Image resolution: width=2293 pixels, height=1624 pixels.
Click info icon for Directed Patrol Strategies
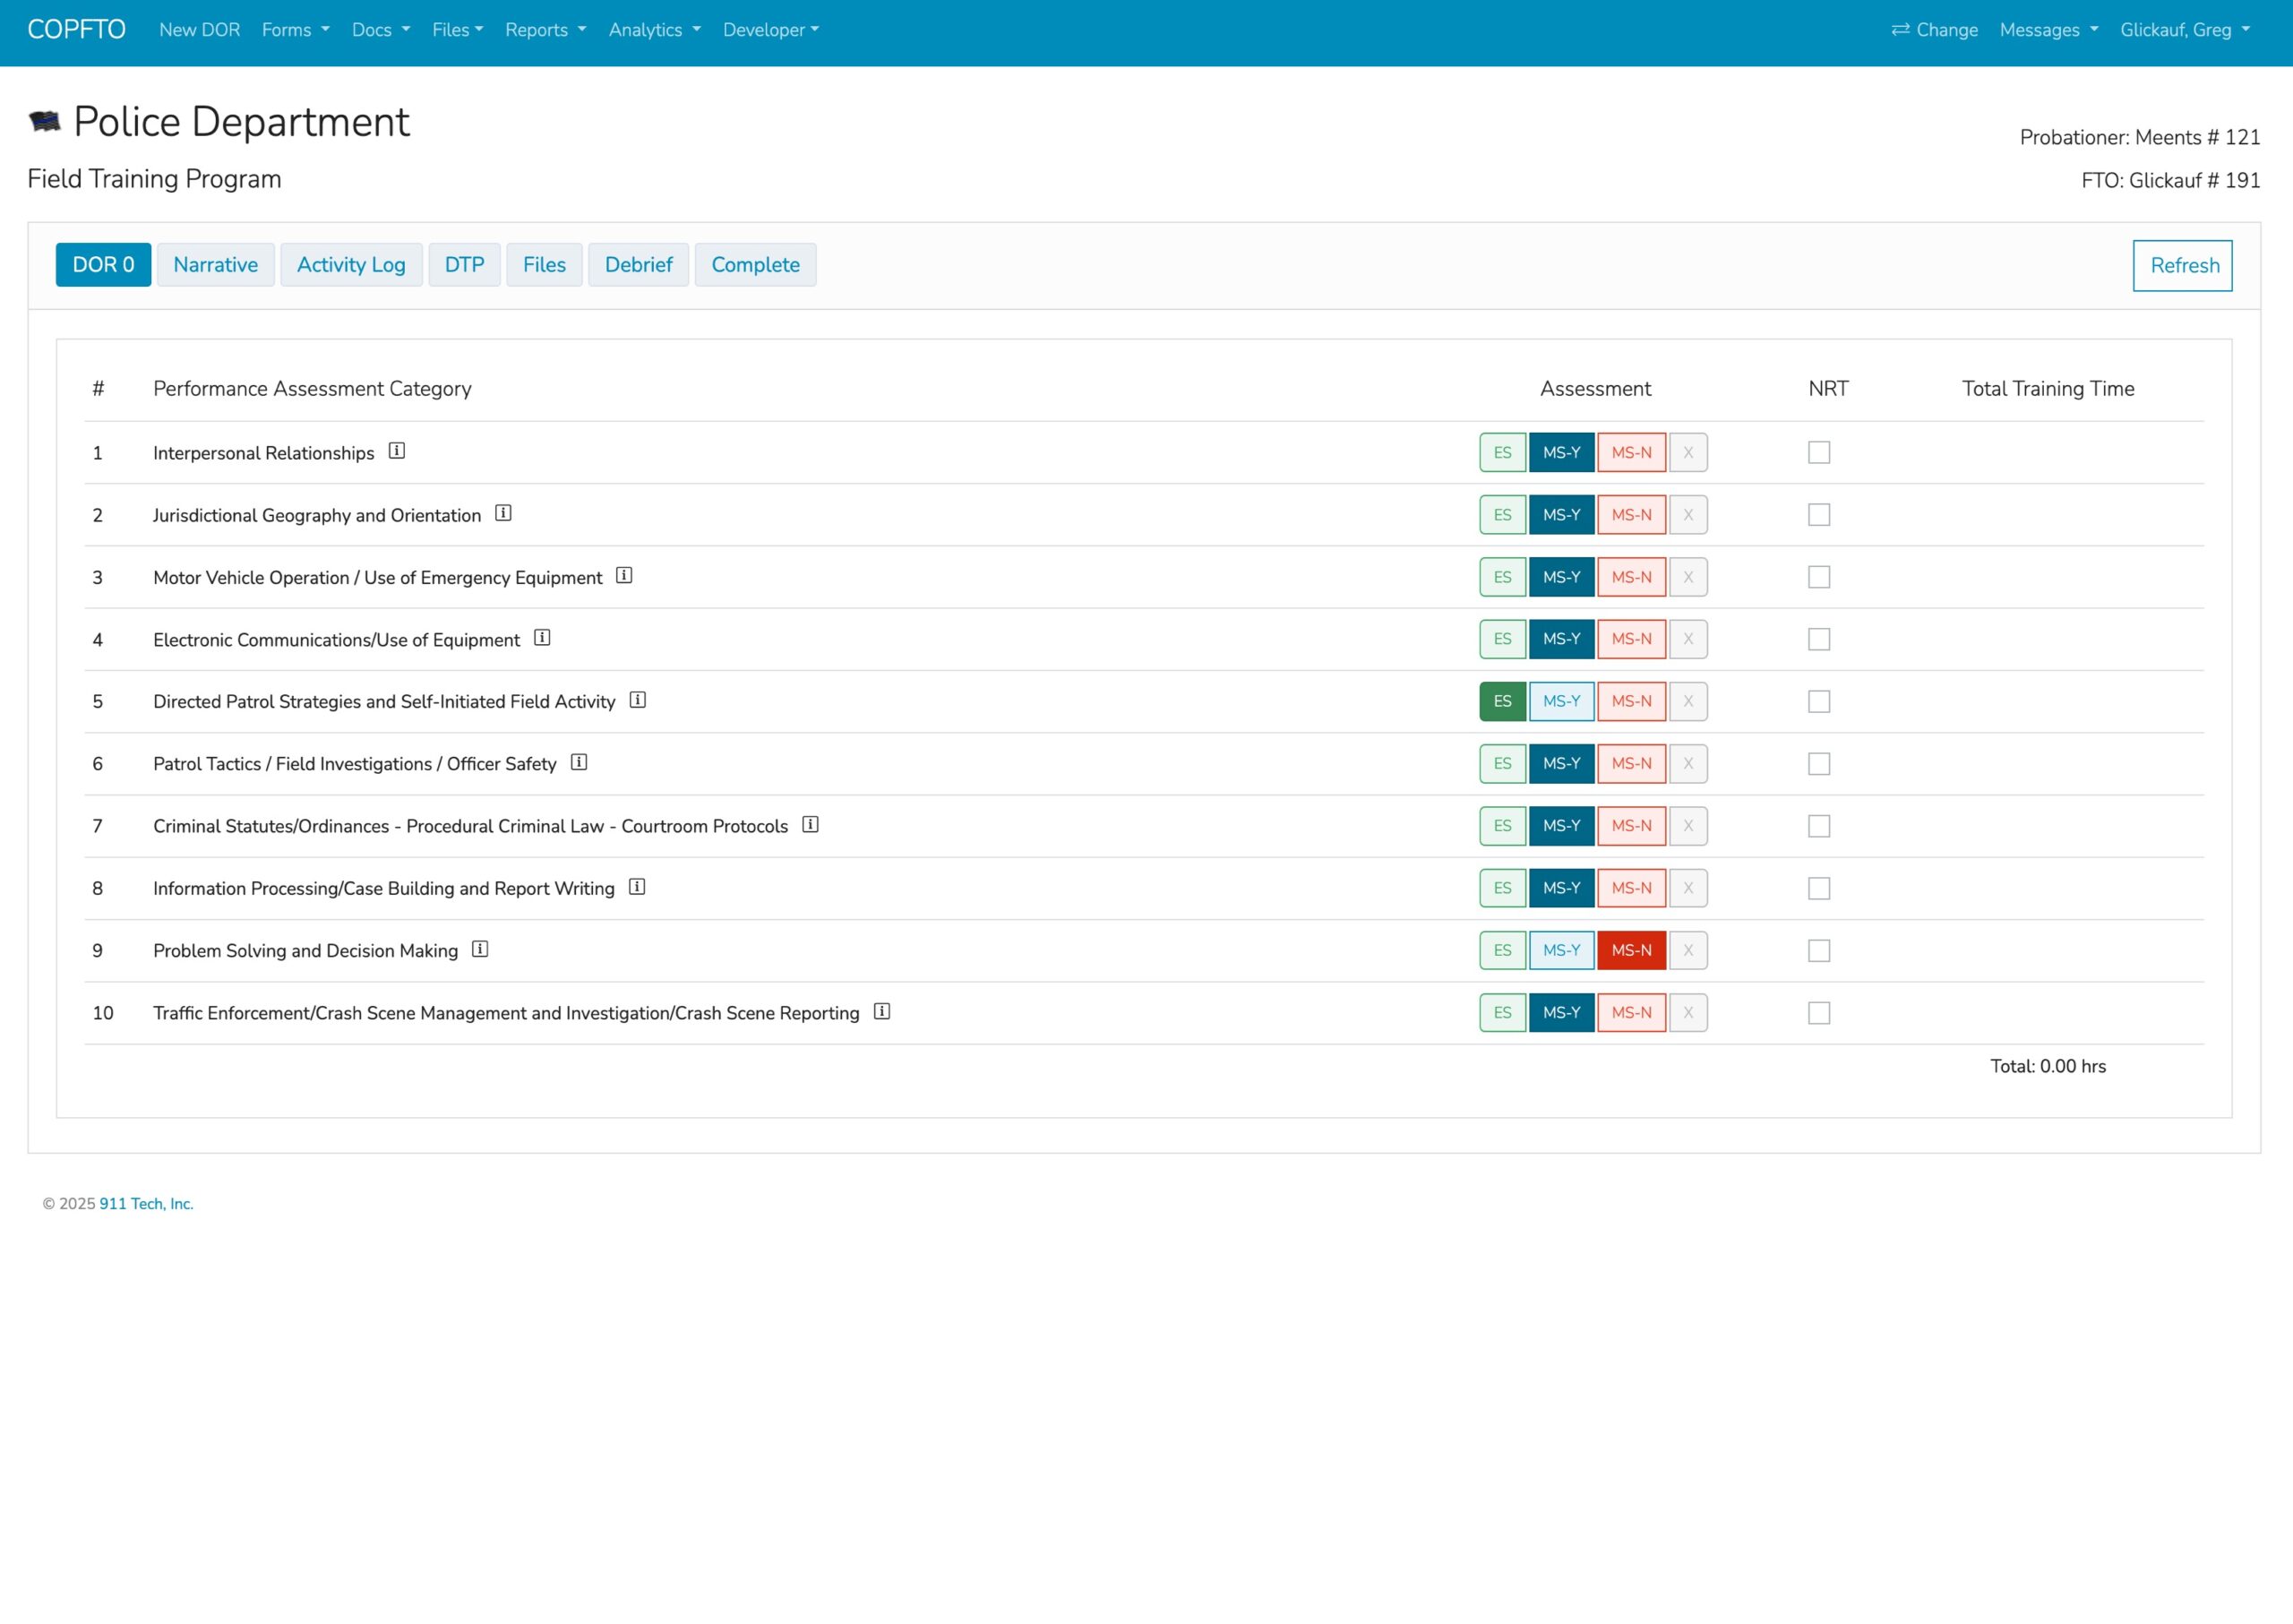637,700
